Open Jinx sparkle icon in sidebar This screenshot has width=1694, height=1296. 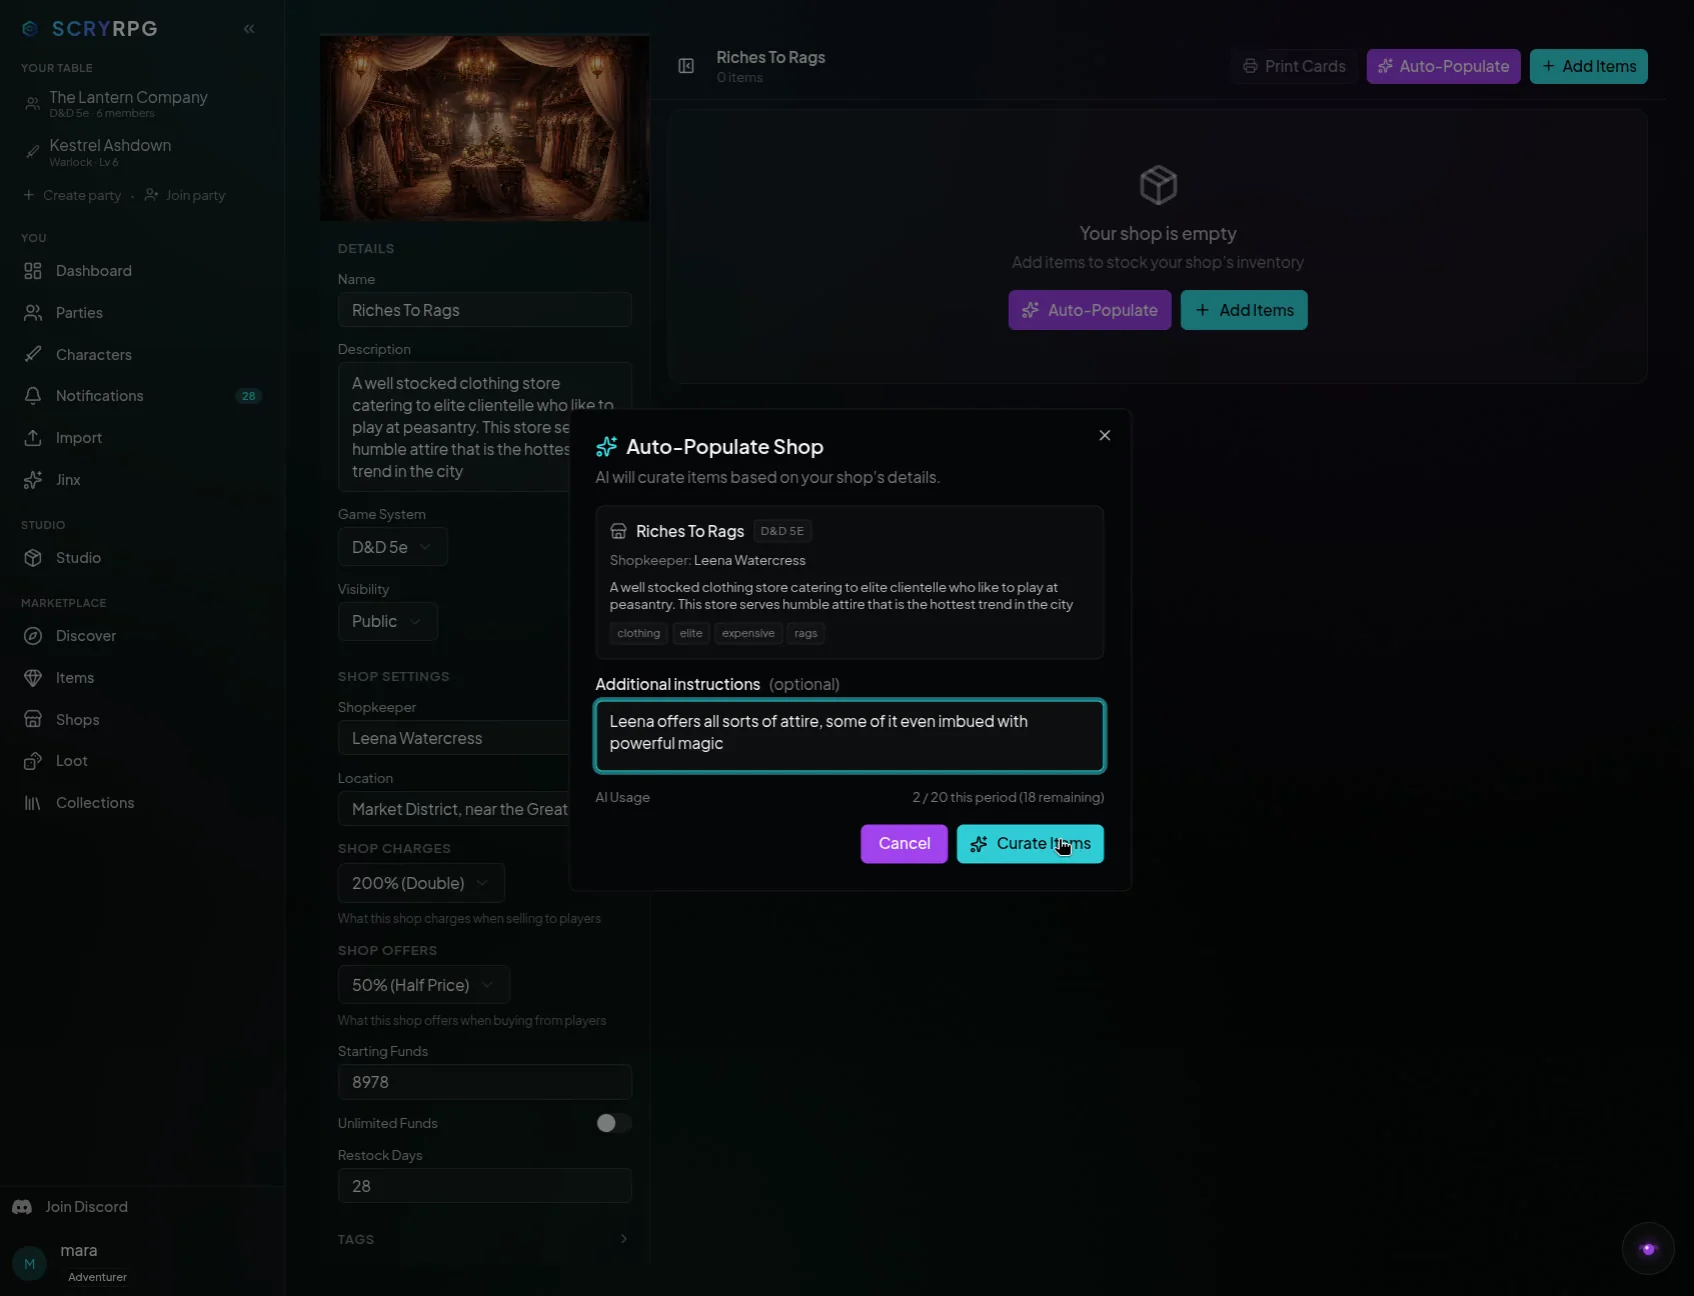pos(33,480)
